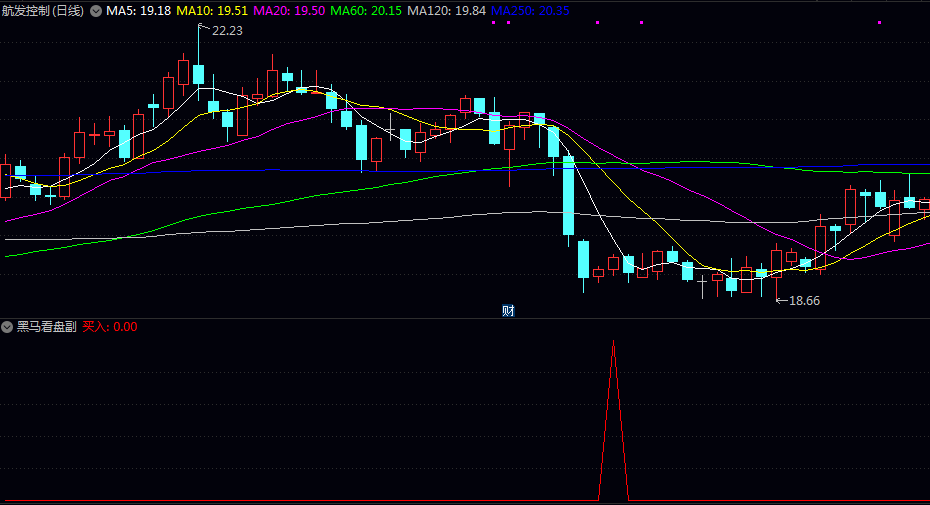Click the first magenta dot marker at top
This screenshot has height=505, width=930.
tap(494, 22)
